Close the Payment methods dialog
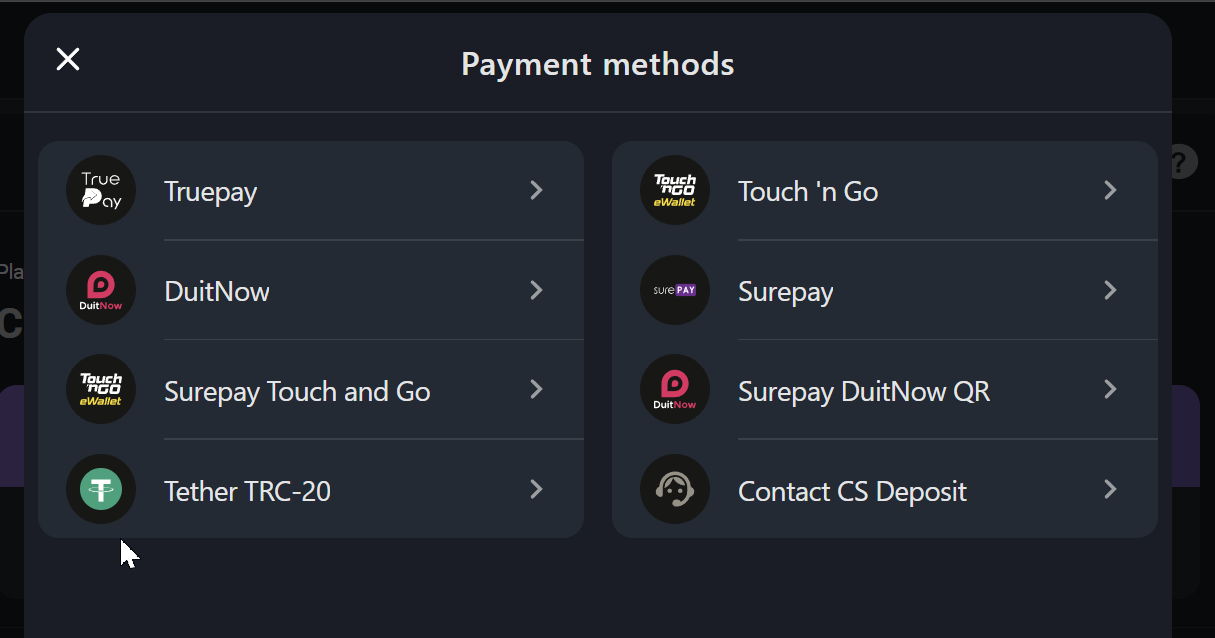1215x638 pixels. click(x=68, y=60)
